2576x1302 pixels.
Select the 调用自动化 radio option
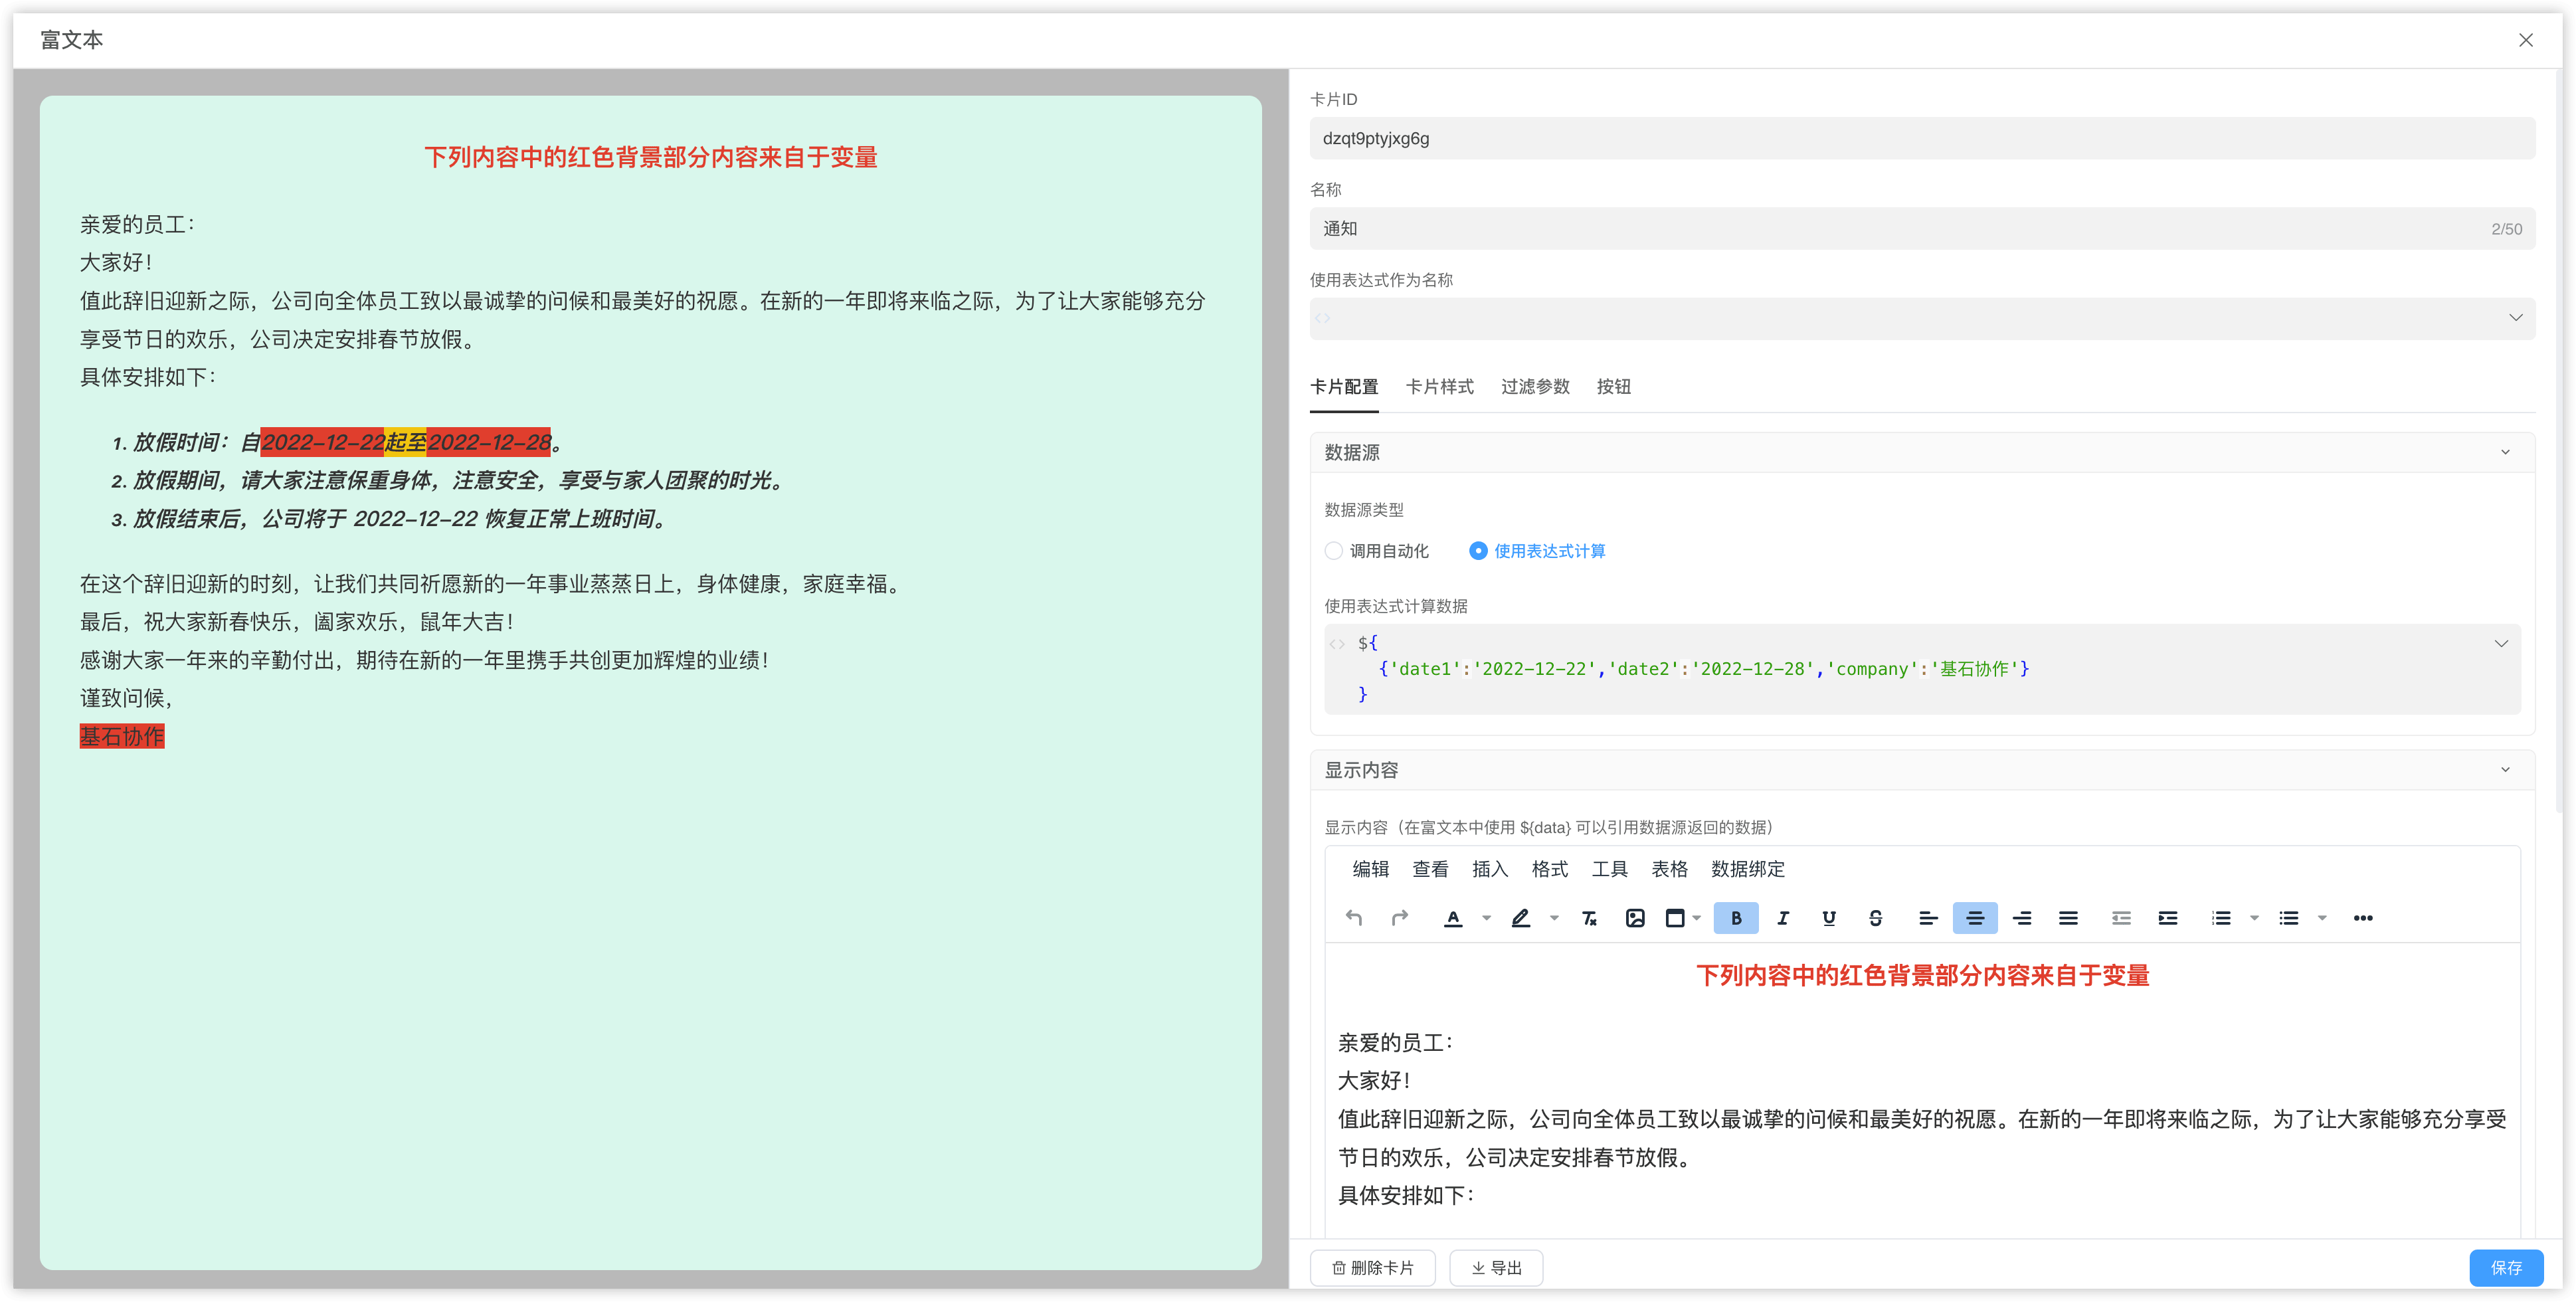click(x=1334, y=551)
